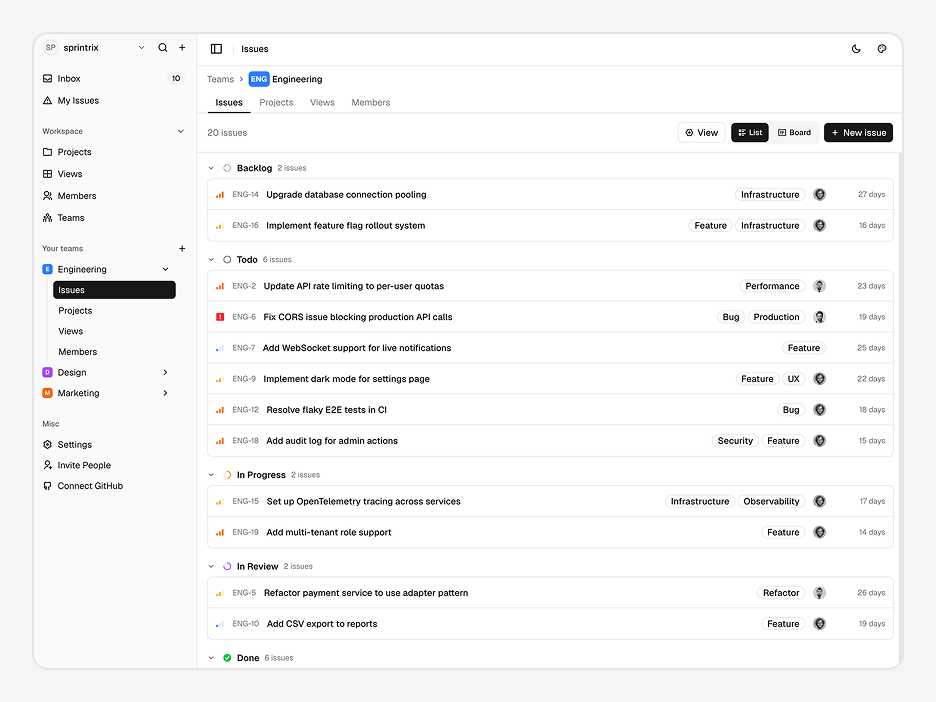Click Observability label on ENG-15
The image size is (936, 702).
[771, 501]
